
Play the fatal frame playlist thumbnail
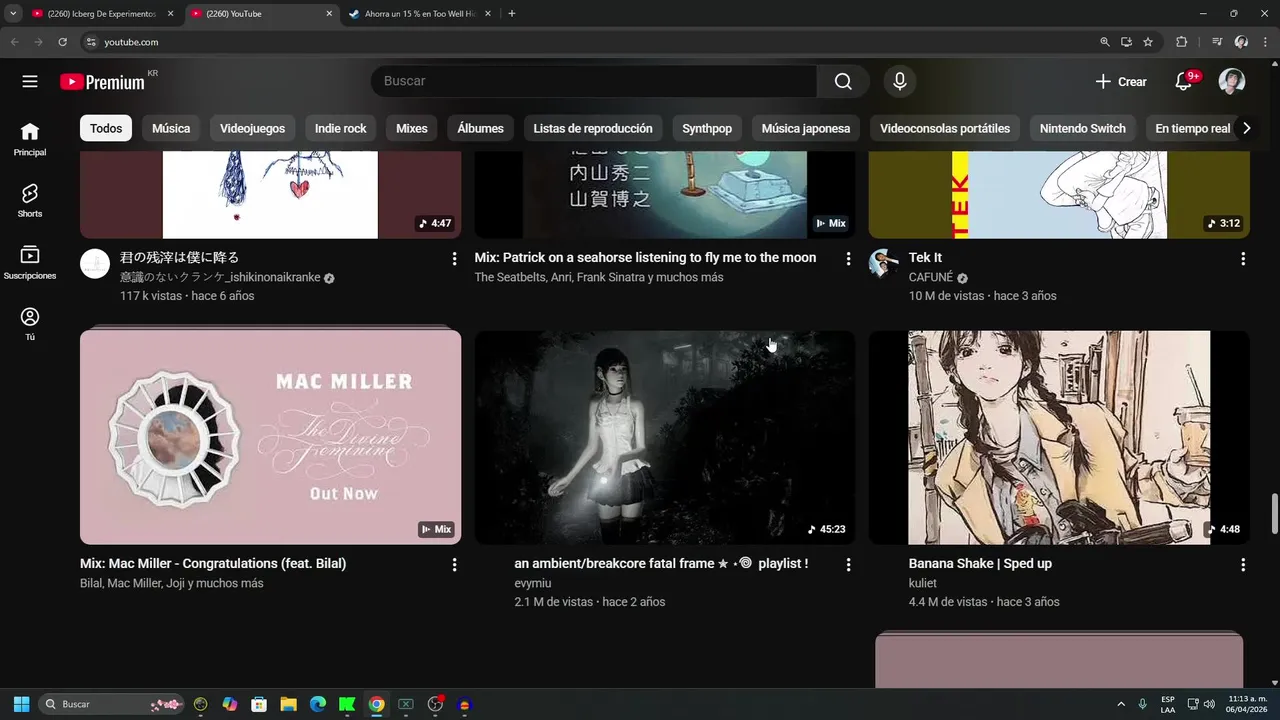click(665, 437)
